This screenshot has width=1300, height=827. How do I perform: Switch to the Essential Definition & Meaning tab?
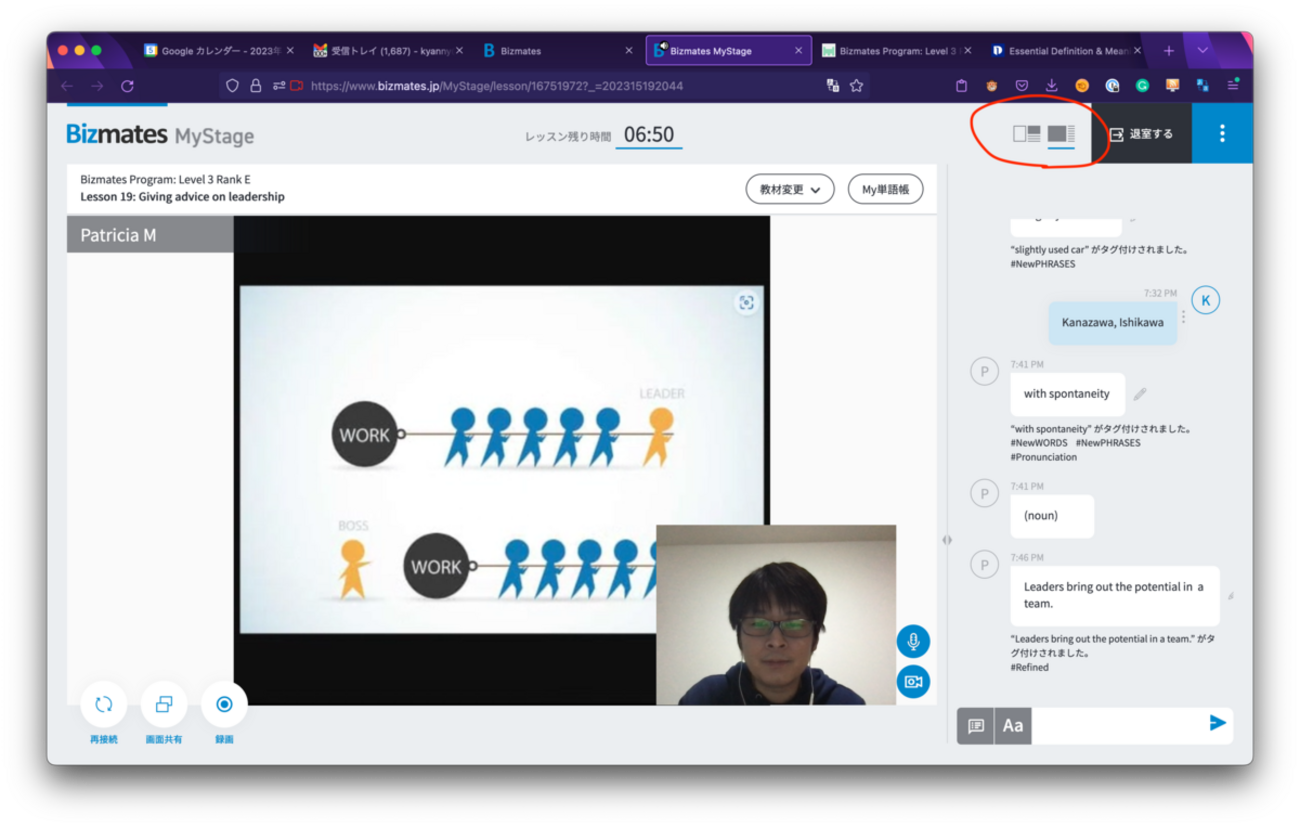pos(1066,51)
